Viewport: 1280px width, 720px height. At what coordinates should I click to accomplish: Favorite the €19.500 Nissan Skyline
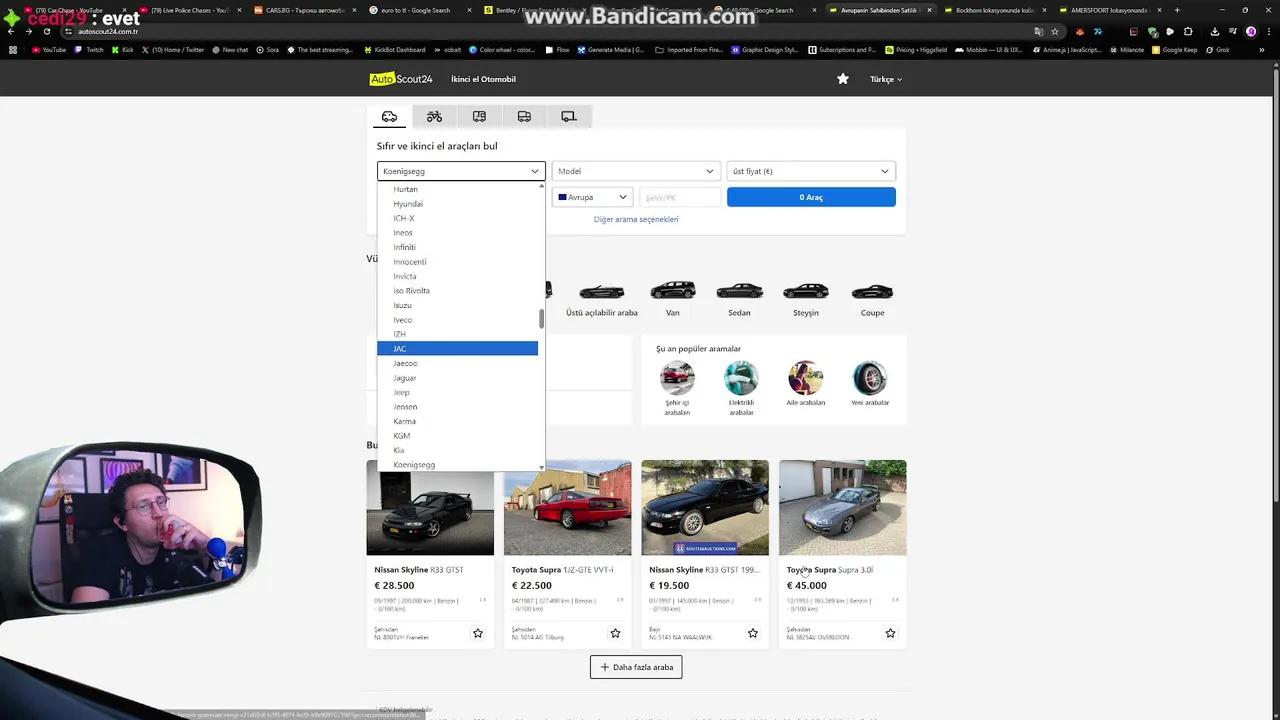(x=753, y=633)
